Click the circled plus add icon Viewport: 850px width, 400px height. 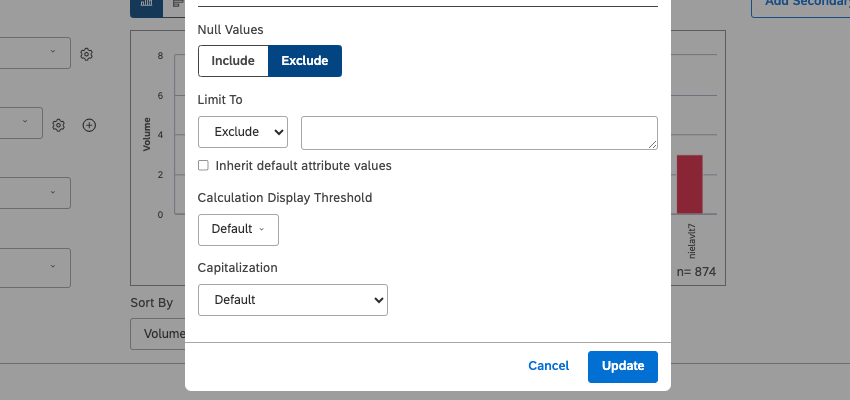point(89,125)
